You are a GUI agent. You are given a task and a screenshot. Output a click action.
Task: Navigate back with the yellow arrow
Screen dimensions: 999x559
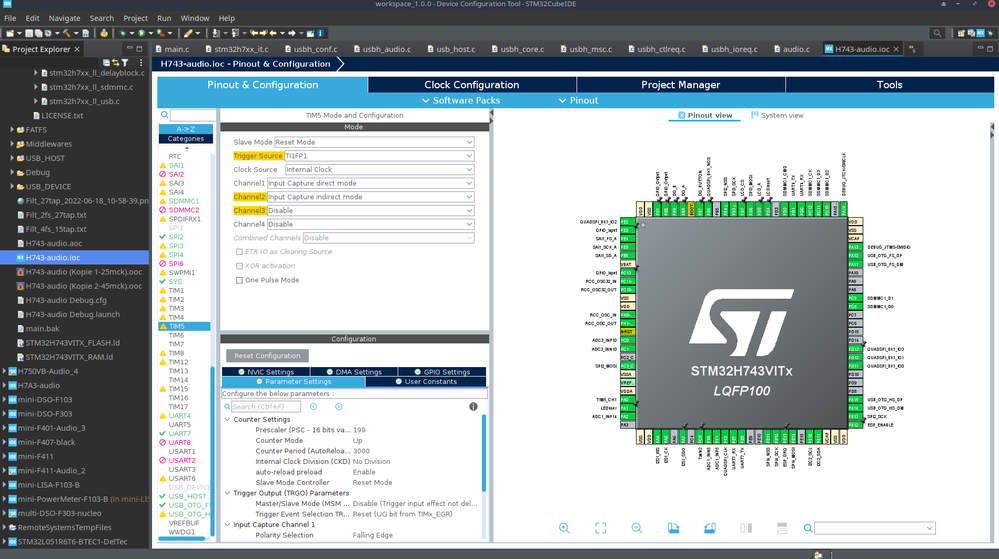point(273,33)
